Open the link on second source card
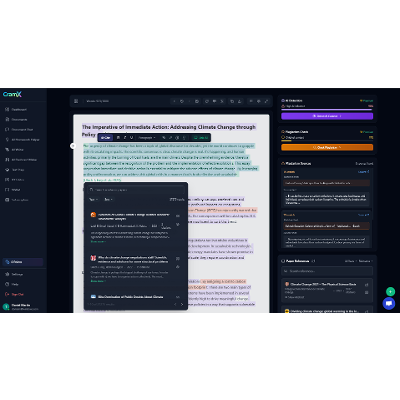 coord(363,215)
